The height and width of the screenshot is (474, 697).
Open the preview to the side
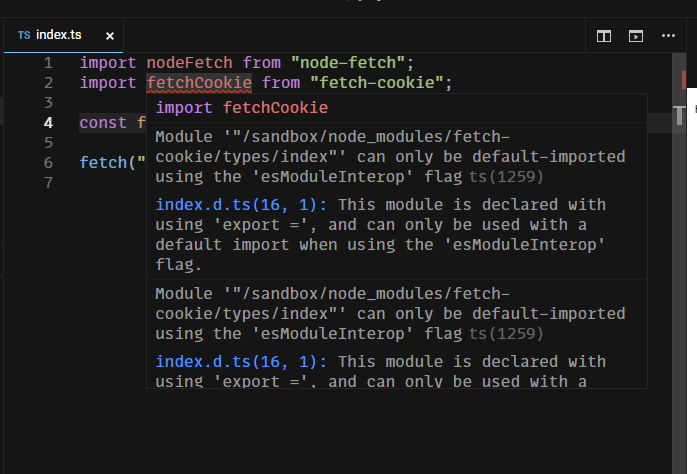(x=636, y=36)
